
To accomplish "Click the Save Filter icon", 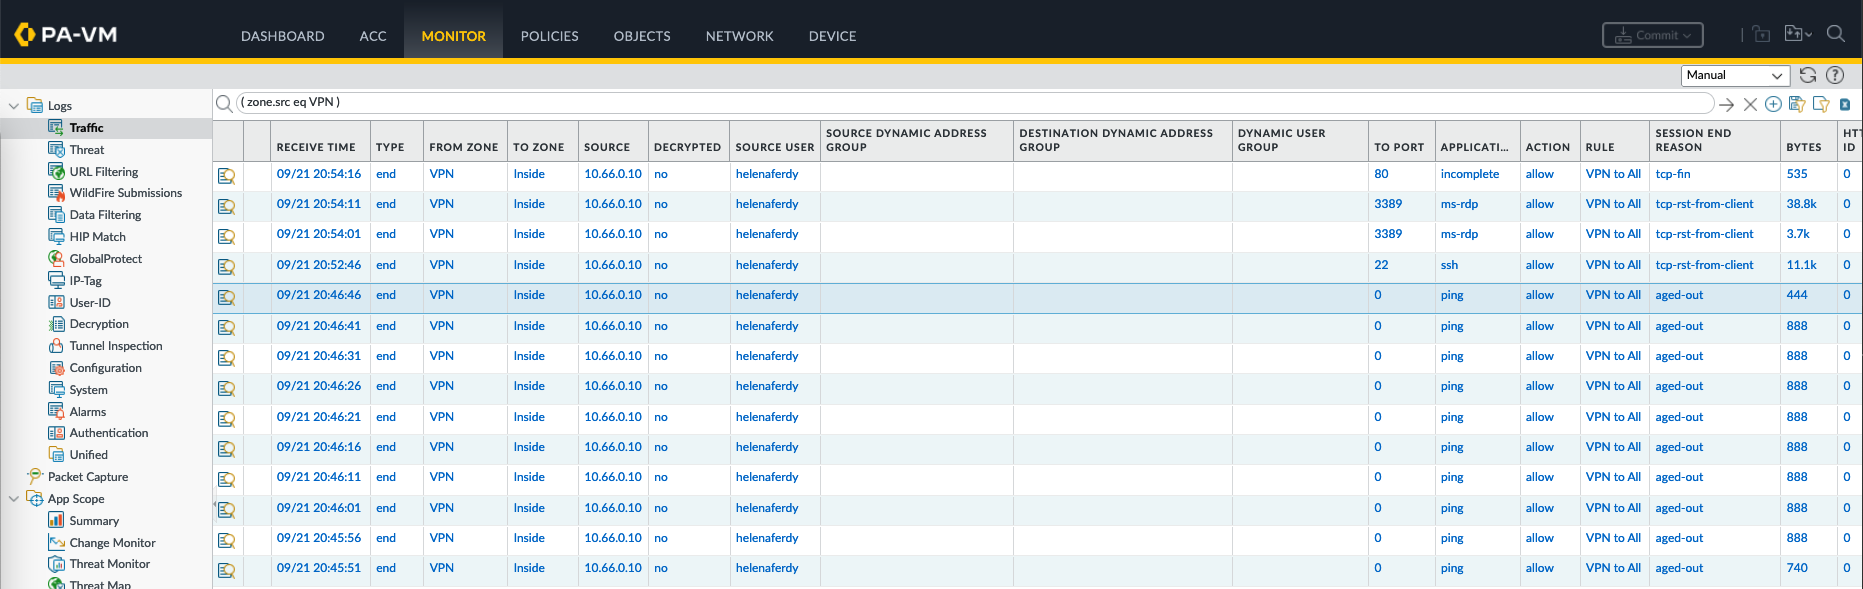I will [1797, 104].
